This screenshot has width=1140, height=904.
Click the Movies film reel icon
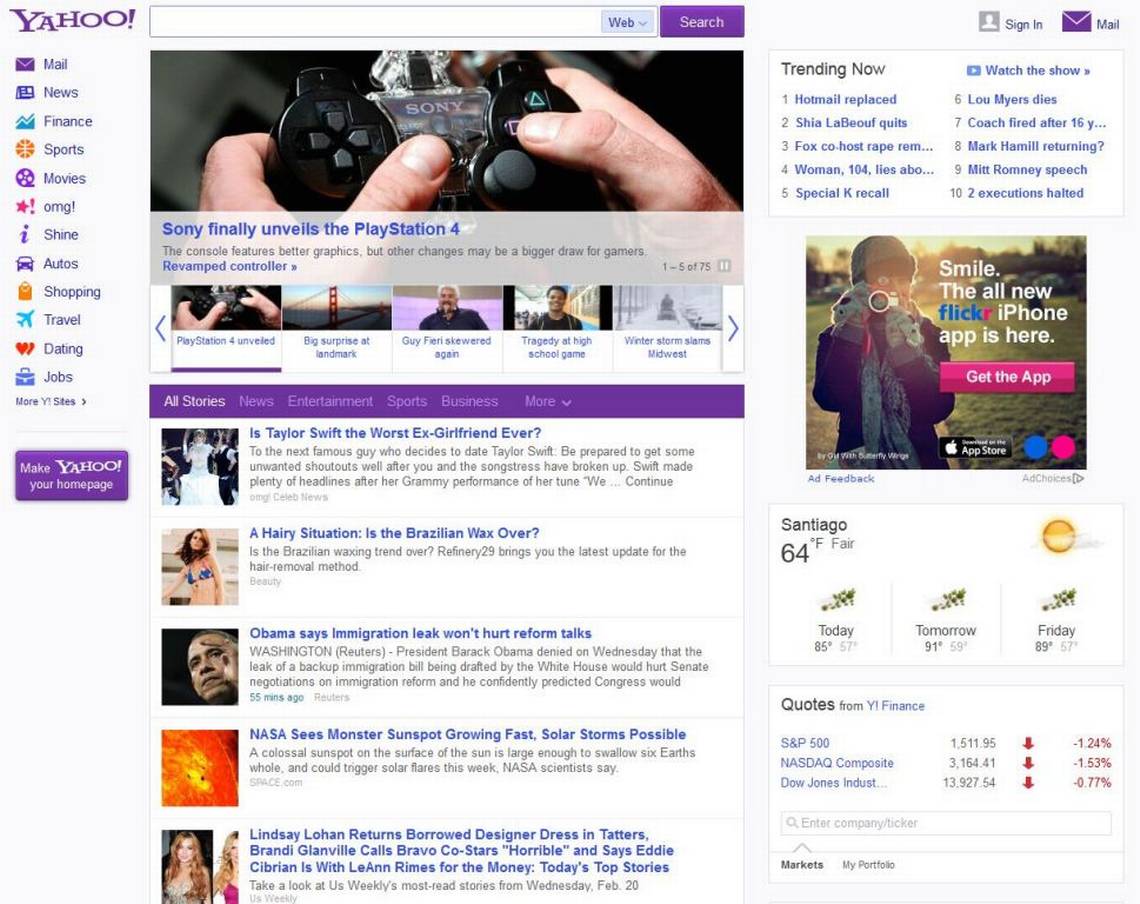click(x=25, y=178)
